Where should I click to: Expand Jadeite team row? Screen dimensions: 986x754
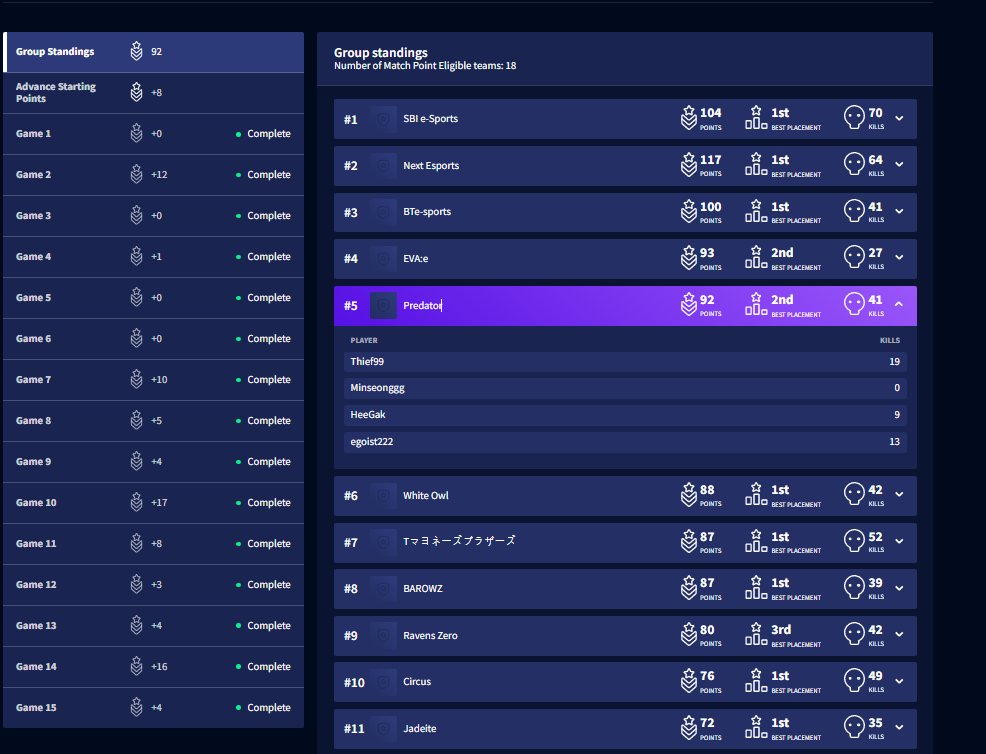625,729
